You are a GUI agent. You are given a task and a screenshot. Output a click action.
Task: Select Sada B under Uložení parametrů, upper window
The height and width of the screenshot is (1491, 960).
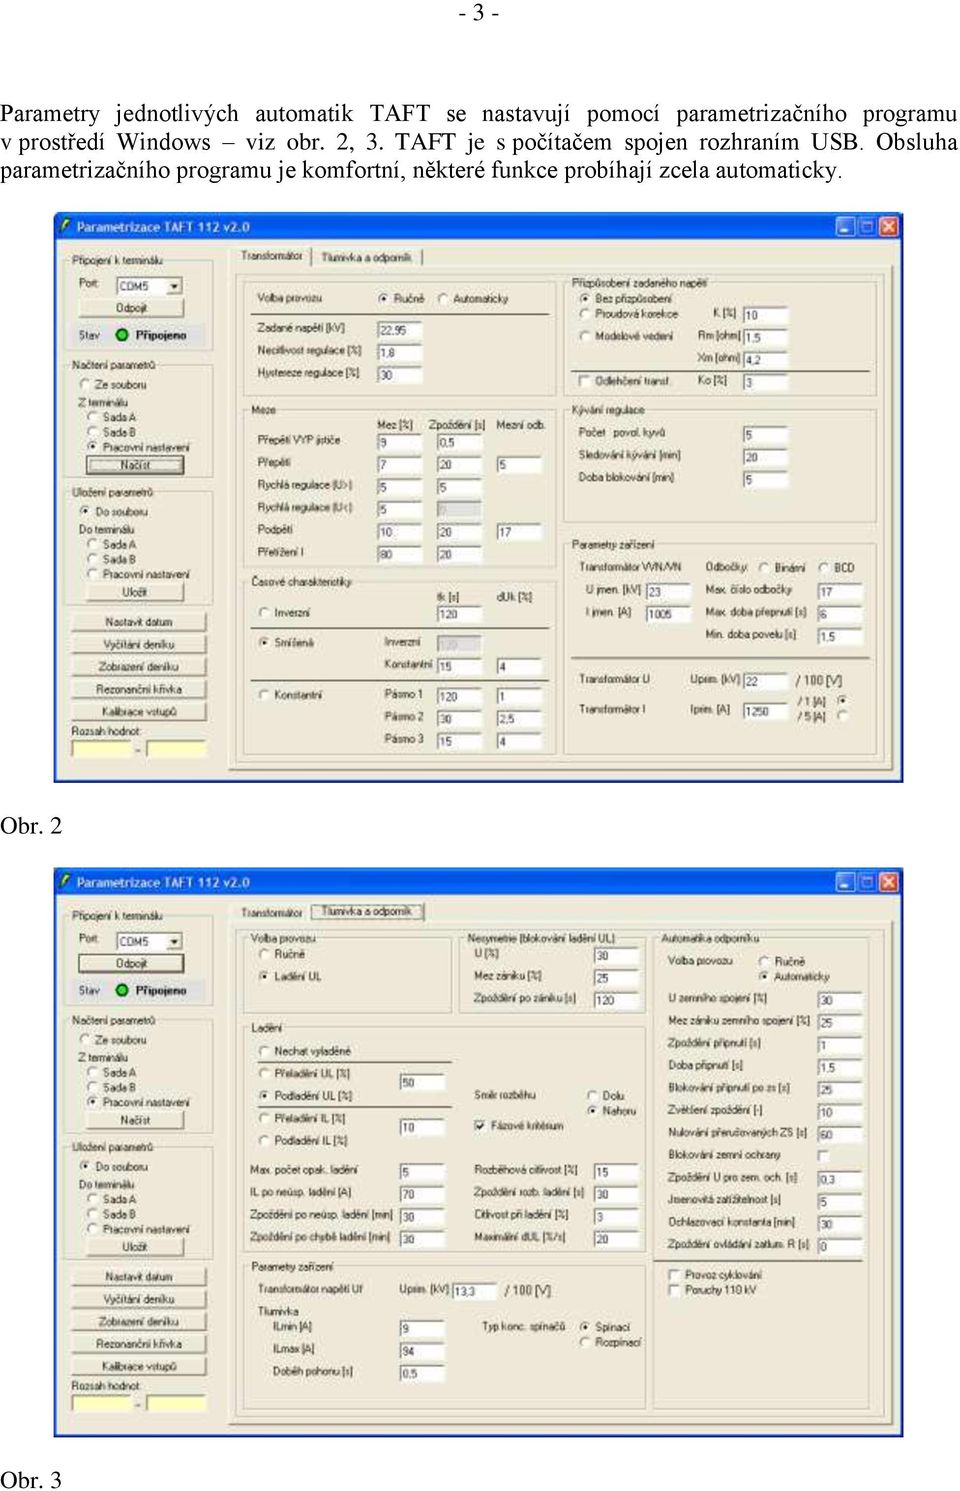click(x=93, y=559)
